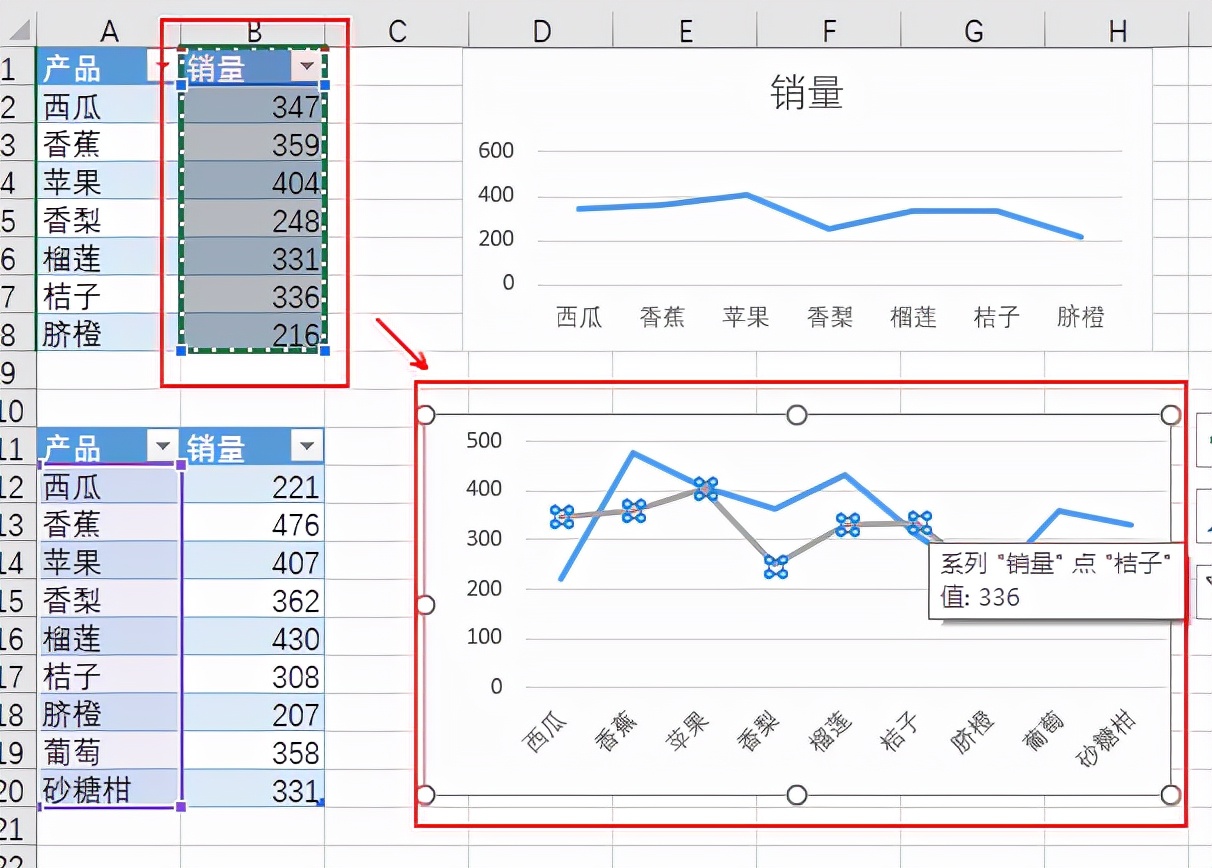Image resolution: width=1212 pixels, height=868 pixels.
Task: Click the gray series data marker above 榴莲
Action: (848, 525)
